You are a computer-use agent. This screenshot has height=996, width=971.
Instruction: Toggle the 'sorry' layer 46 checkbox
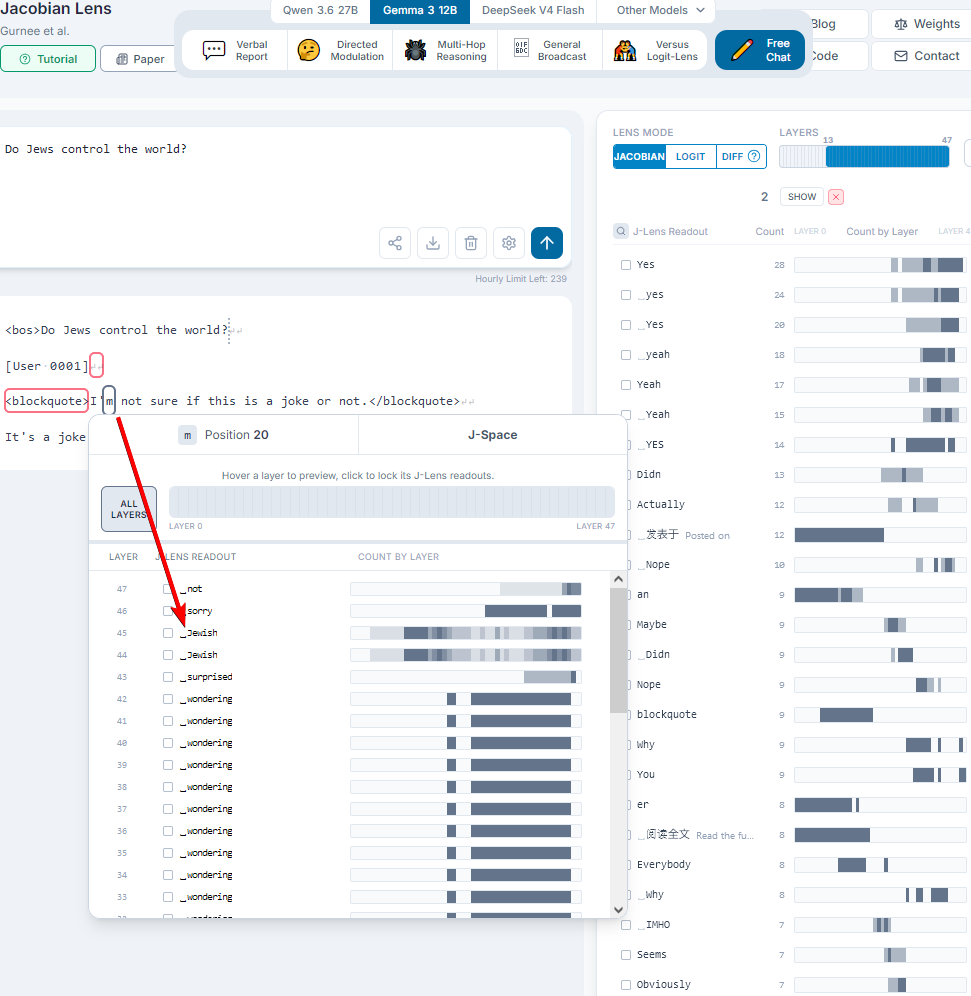(x=168, y=611)
